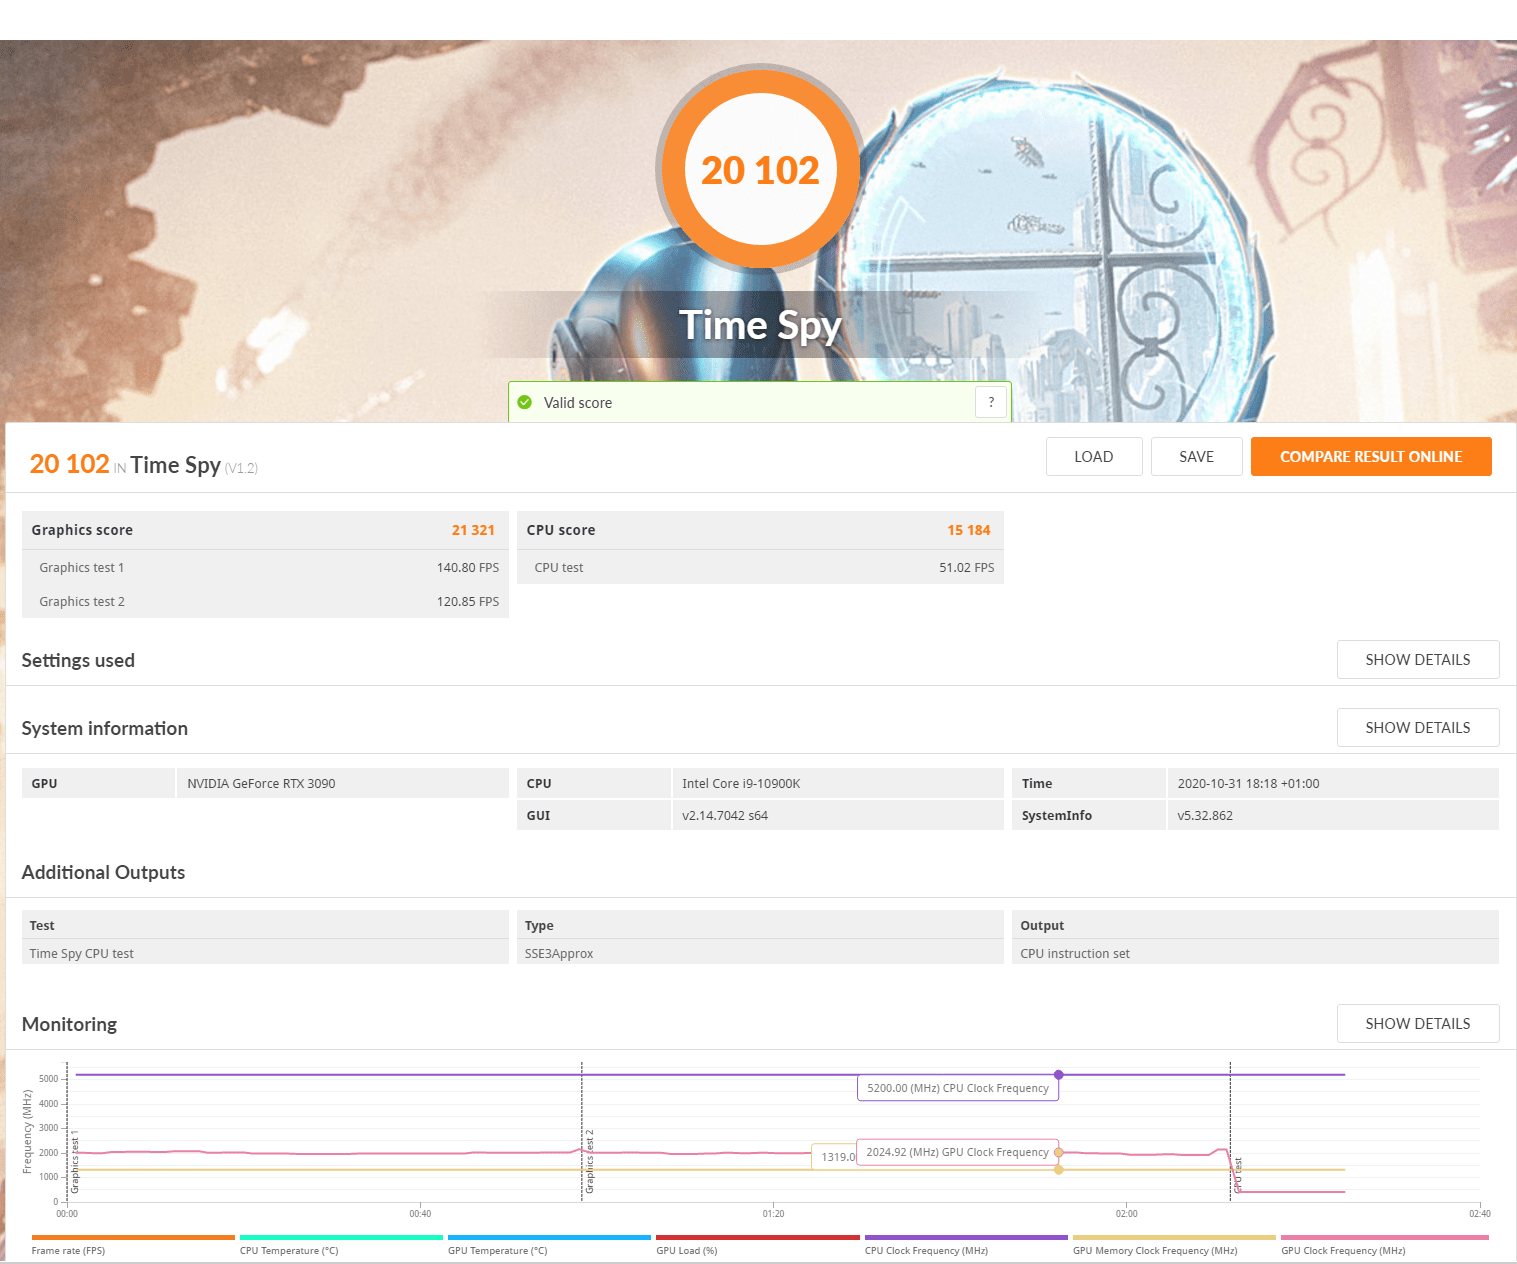Image resolution: width=1517 pixels, height=1264 pixels.
Task: Toggle the GPU Temperature legend
Action: [549, 1245]
